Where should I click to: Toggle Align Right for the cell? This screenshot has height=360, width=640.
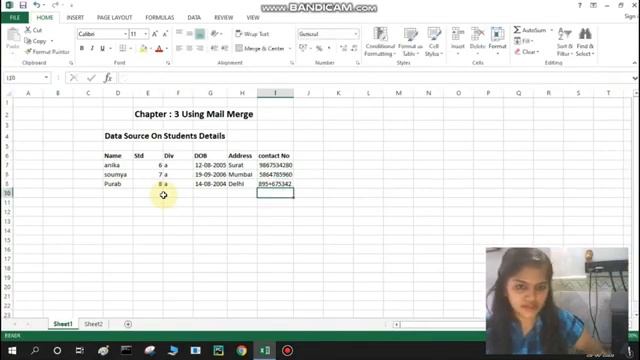(x=200, y=48)
